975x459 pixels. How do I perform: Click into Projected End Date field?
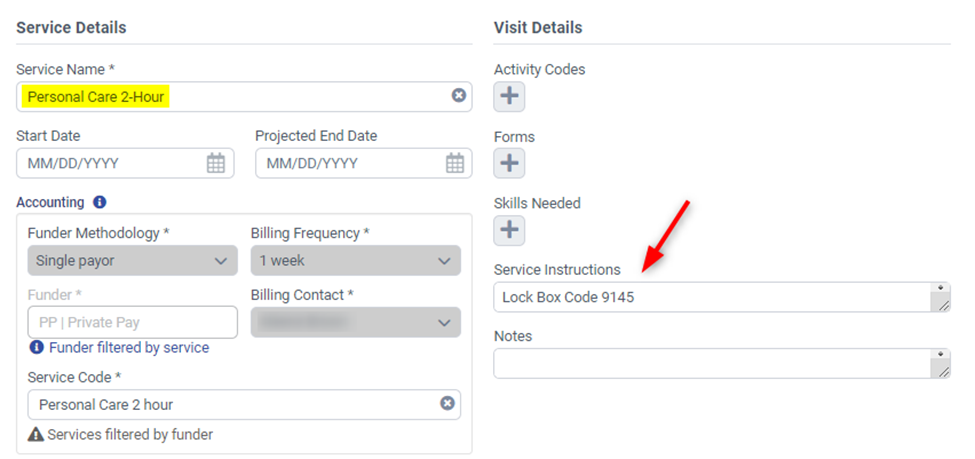point(350,163)
